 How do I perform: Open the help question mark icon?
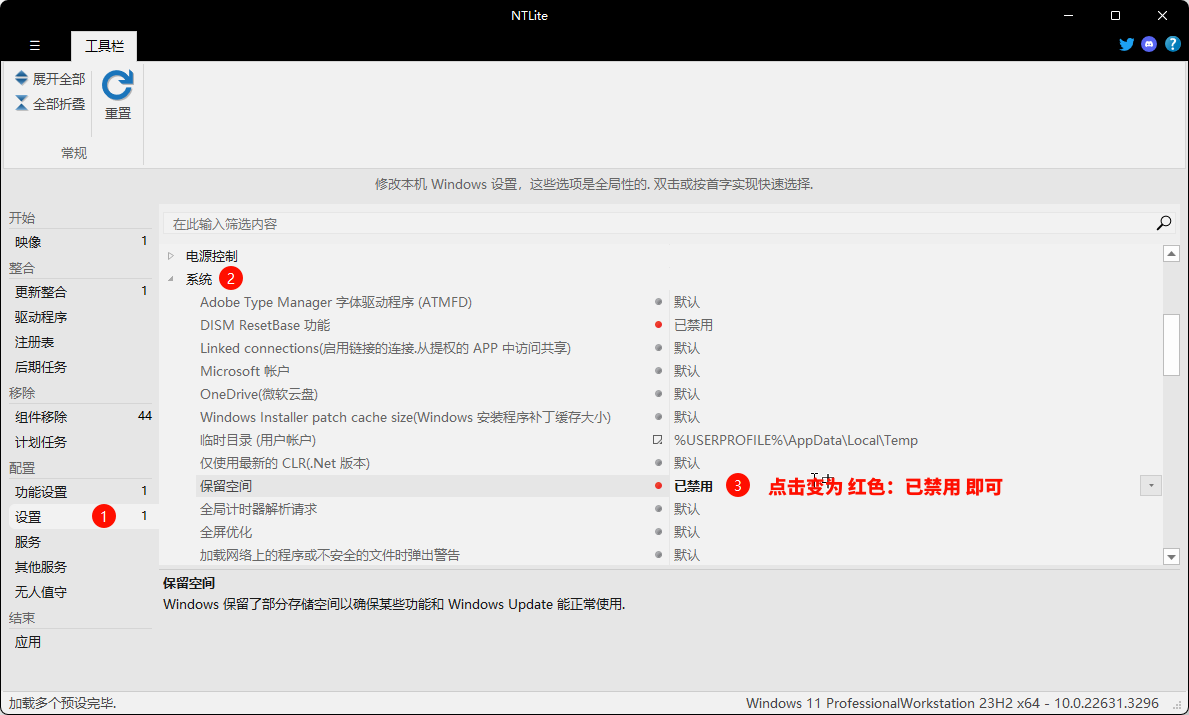(x=1172, y=44)
